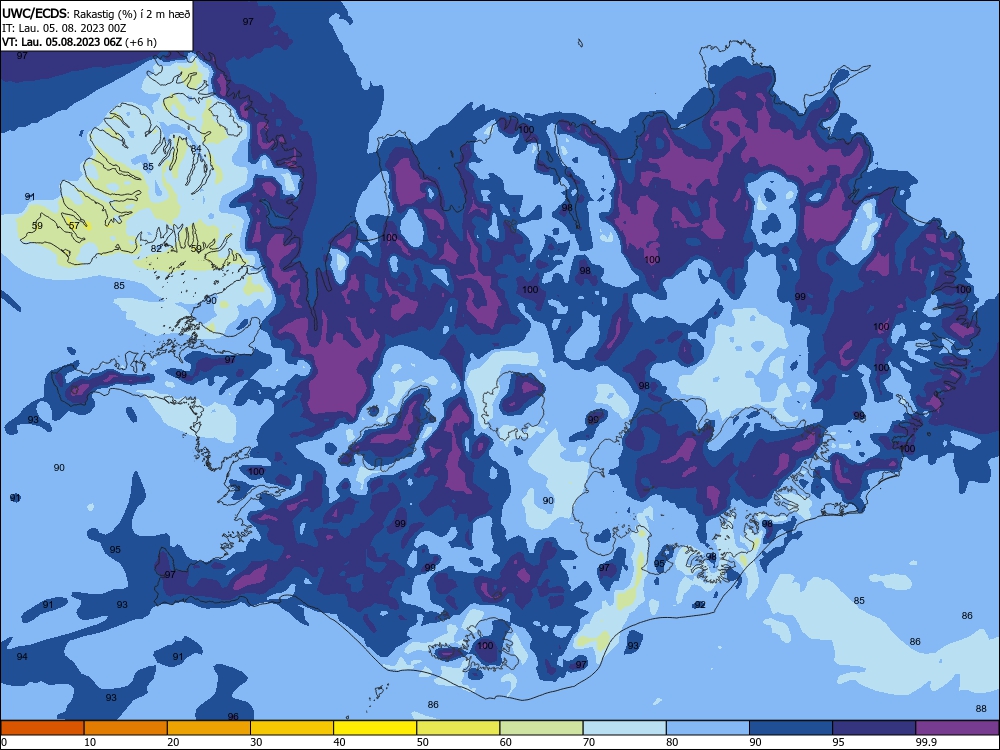Click the legend scale label '10'
Image resolution: width=1000 pixels, height=750 pixels.
pos(90,742)
